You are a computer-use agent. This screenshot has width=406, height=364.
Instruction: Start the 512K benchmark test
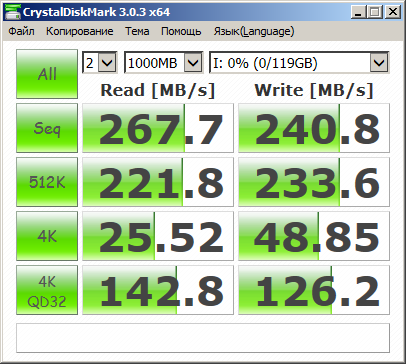tap(47, 182)
